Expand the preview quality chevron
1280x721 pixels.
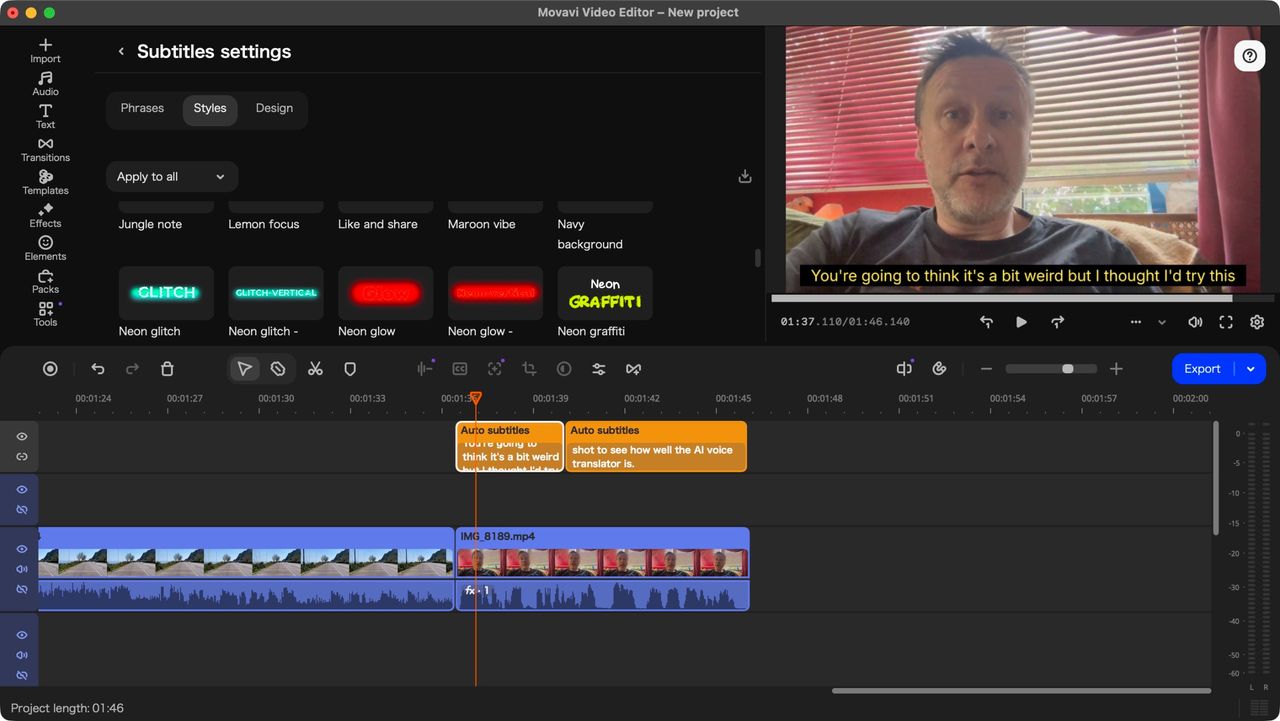(1162, 322)
